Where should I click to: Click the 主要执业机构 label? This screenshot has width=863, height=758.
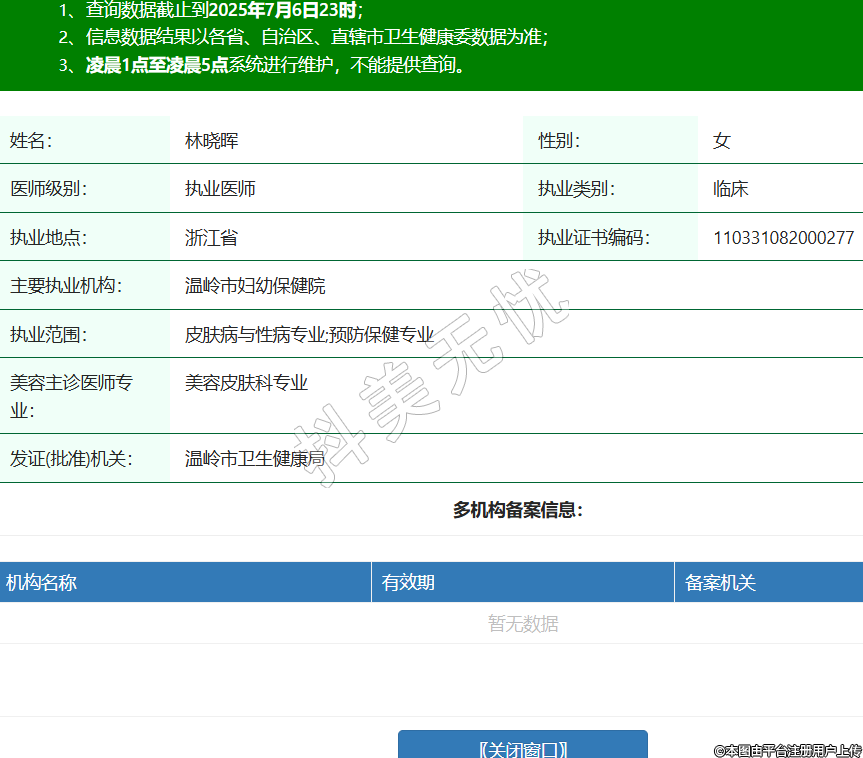click(x=65, y=286)
